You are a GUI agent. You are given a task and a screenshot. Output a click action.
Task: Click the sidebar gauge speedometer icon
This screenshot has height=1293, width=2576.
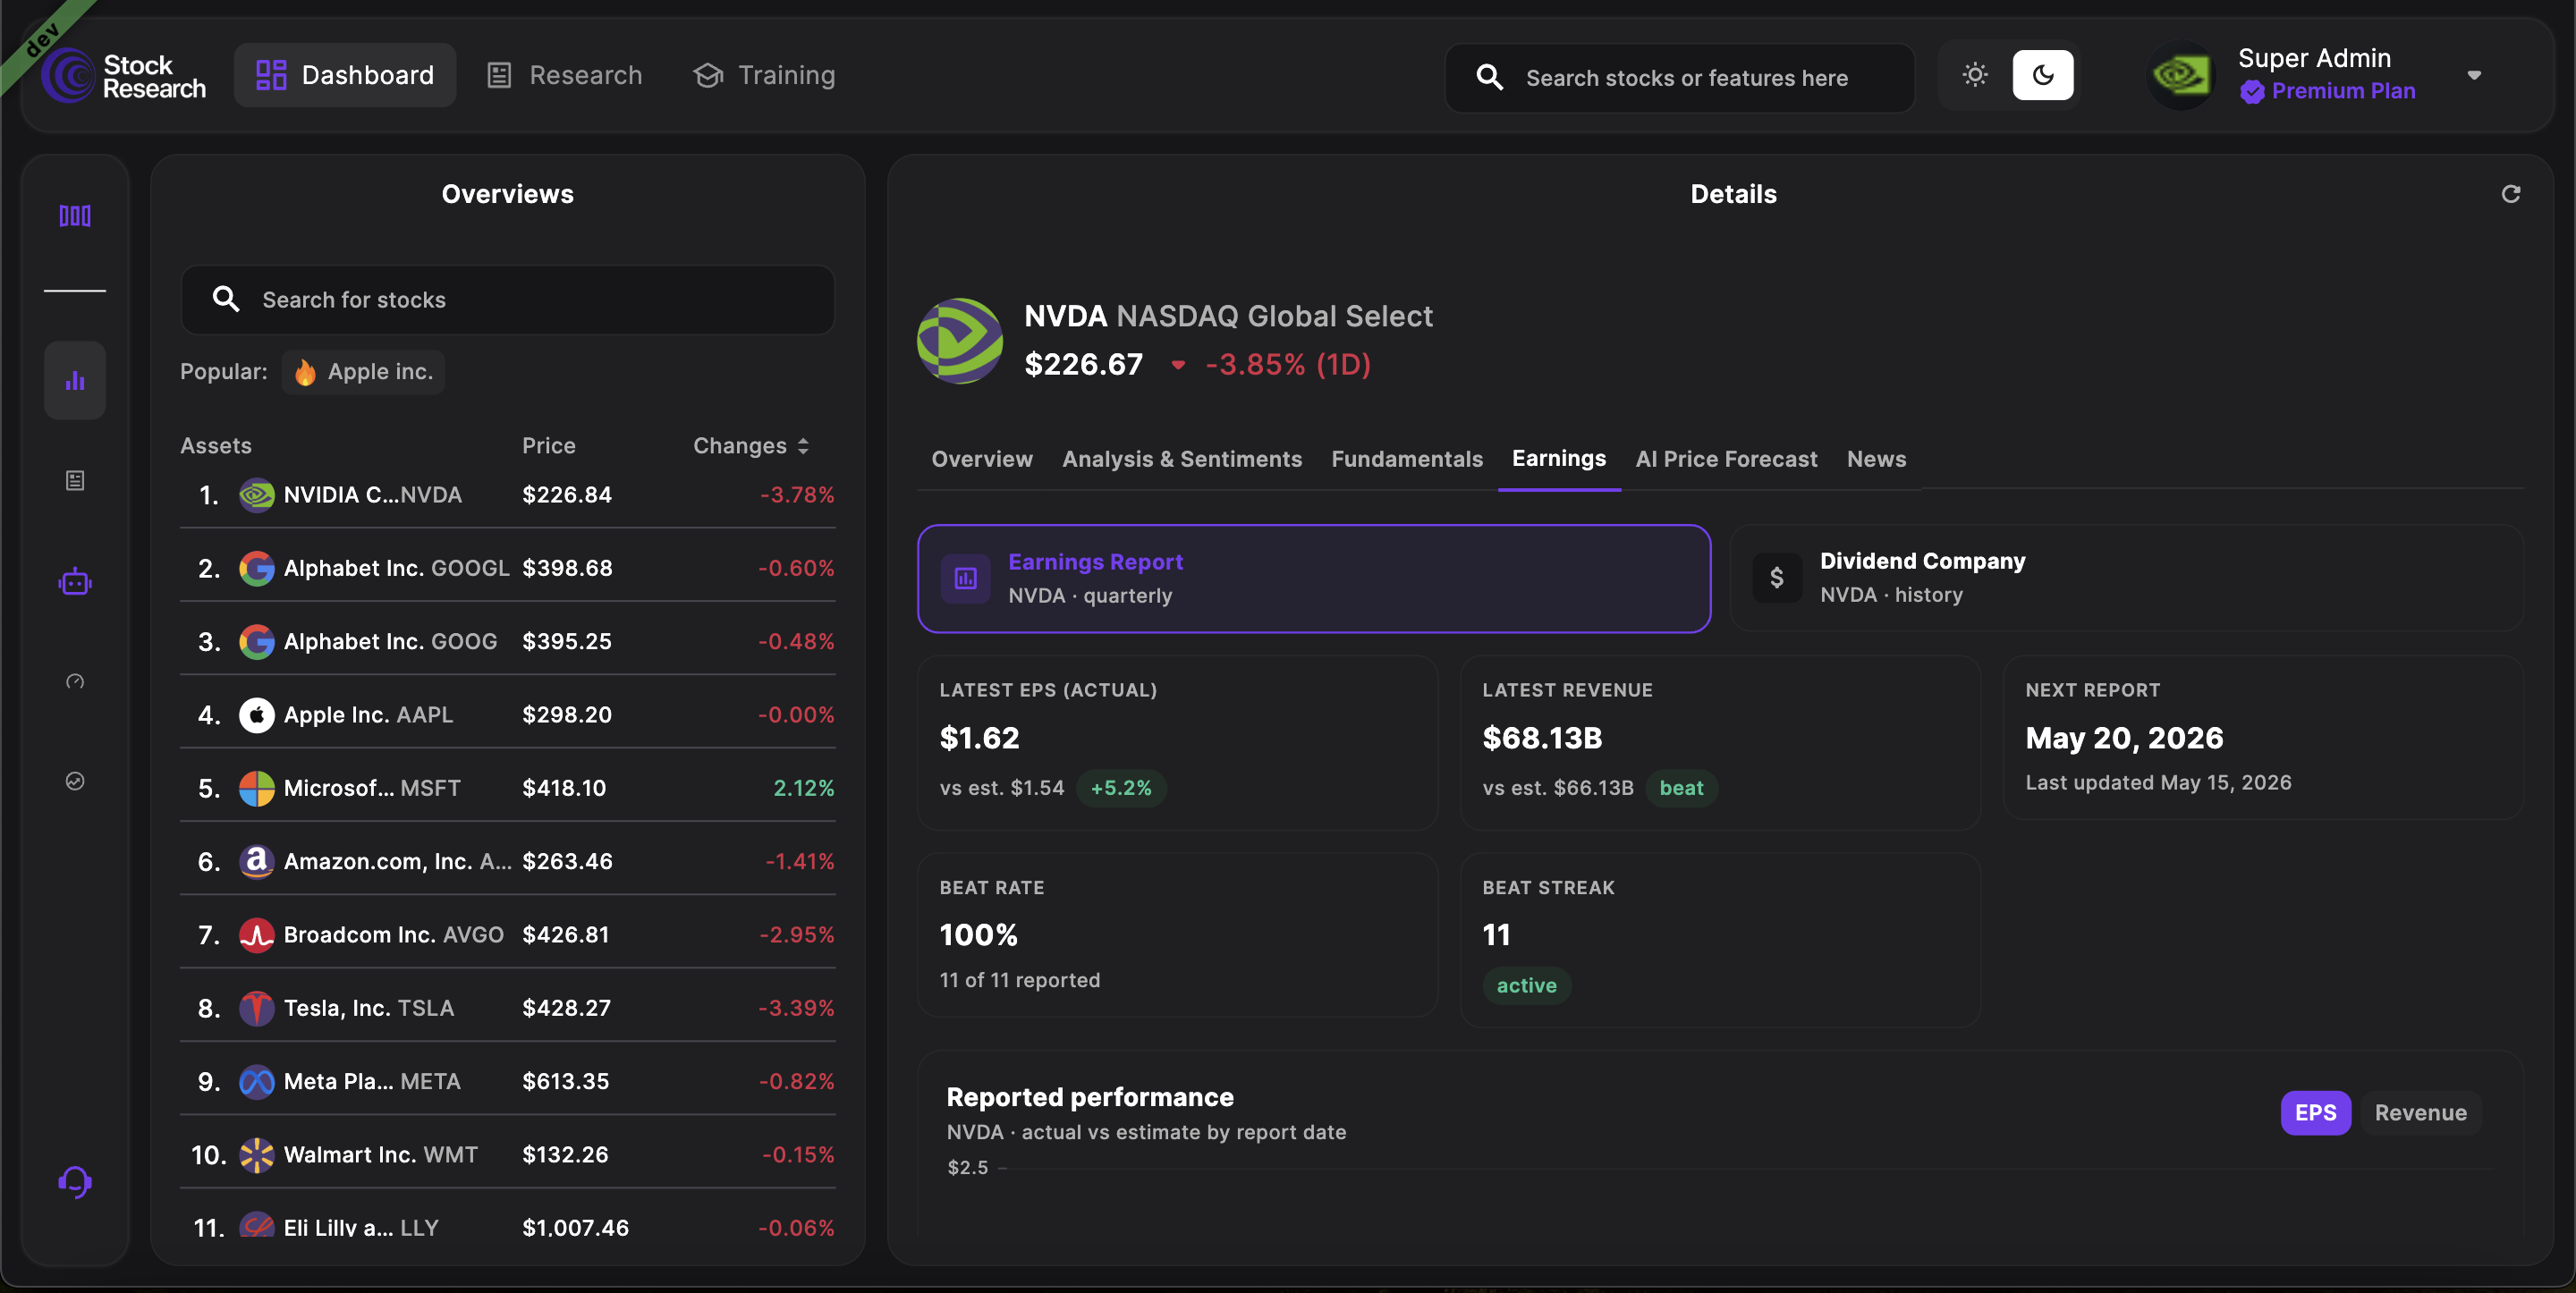(x=75, y=682)
